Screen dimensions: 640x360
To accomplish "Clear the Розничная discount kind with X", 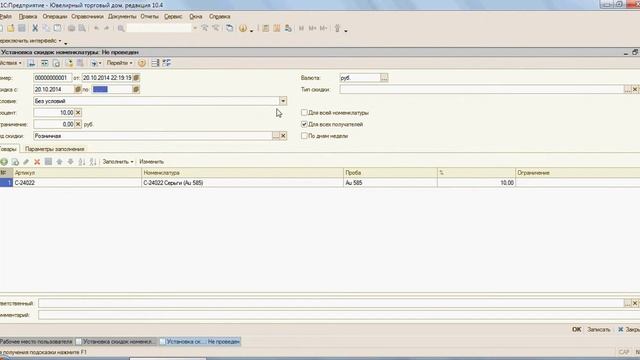I will point(283,136).
